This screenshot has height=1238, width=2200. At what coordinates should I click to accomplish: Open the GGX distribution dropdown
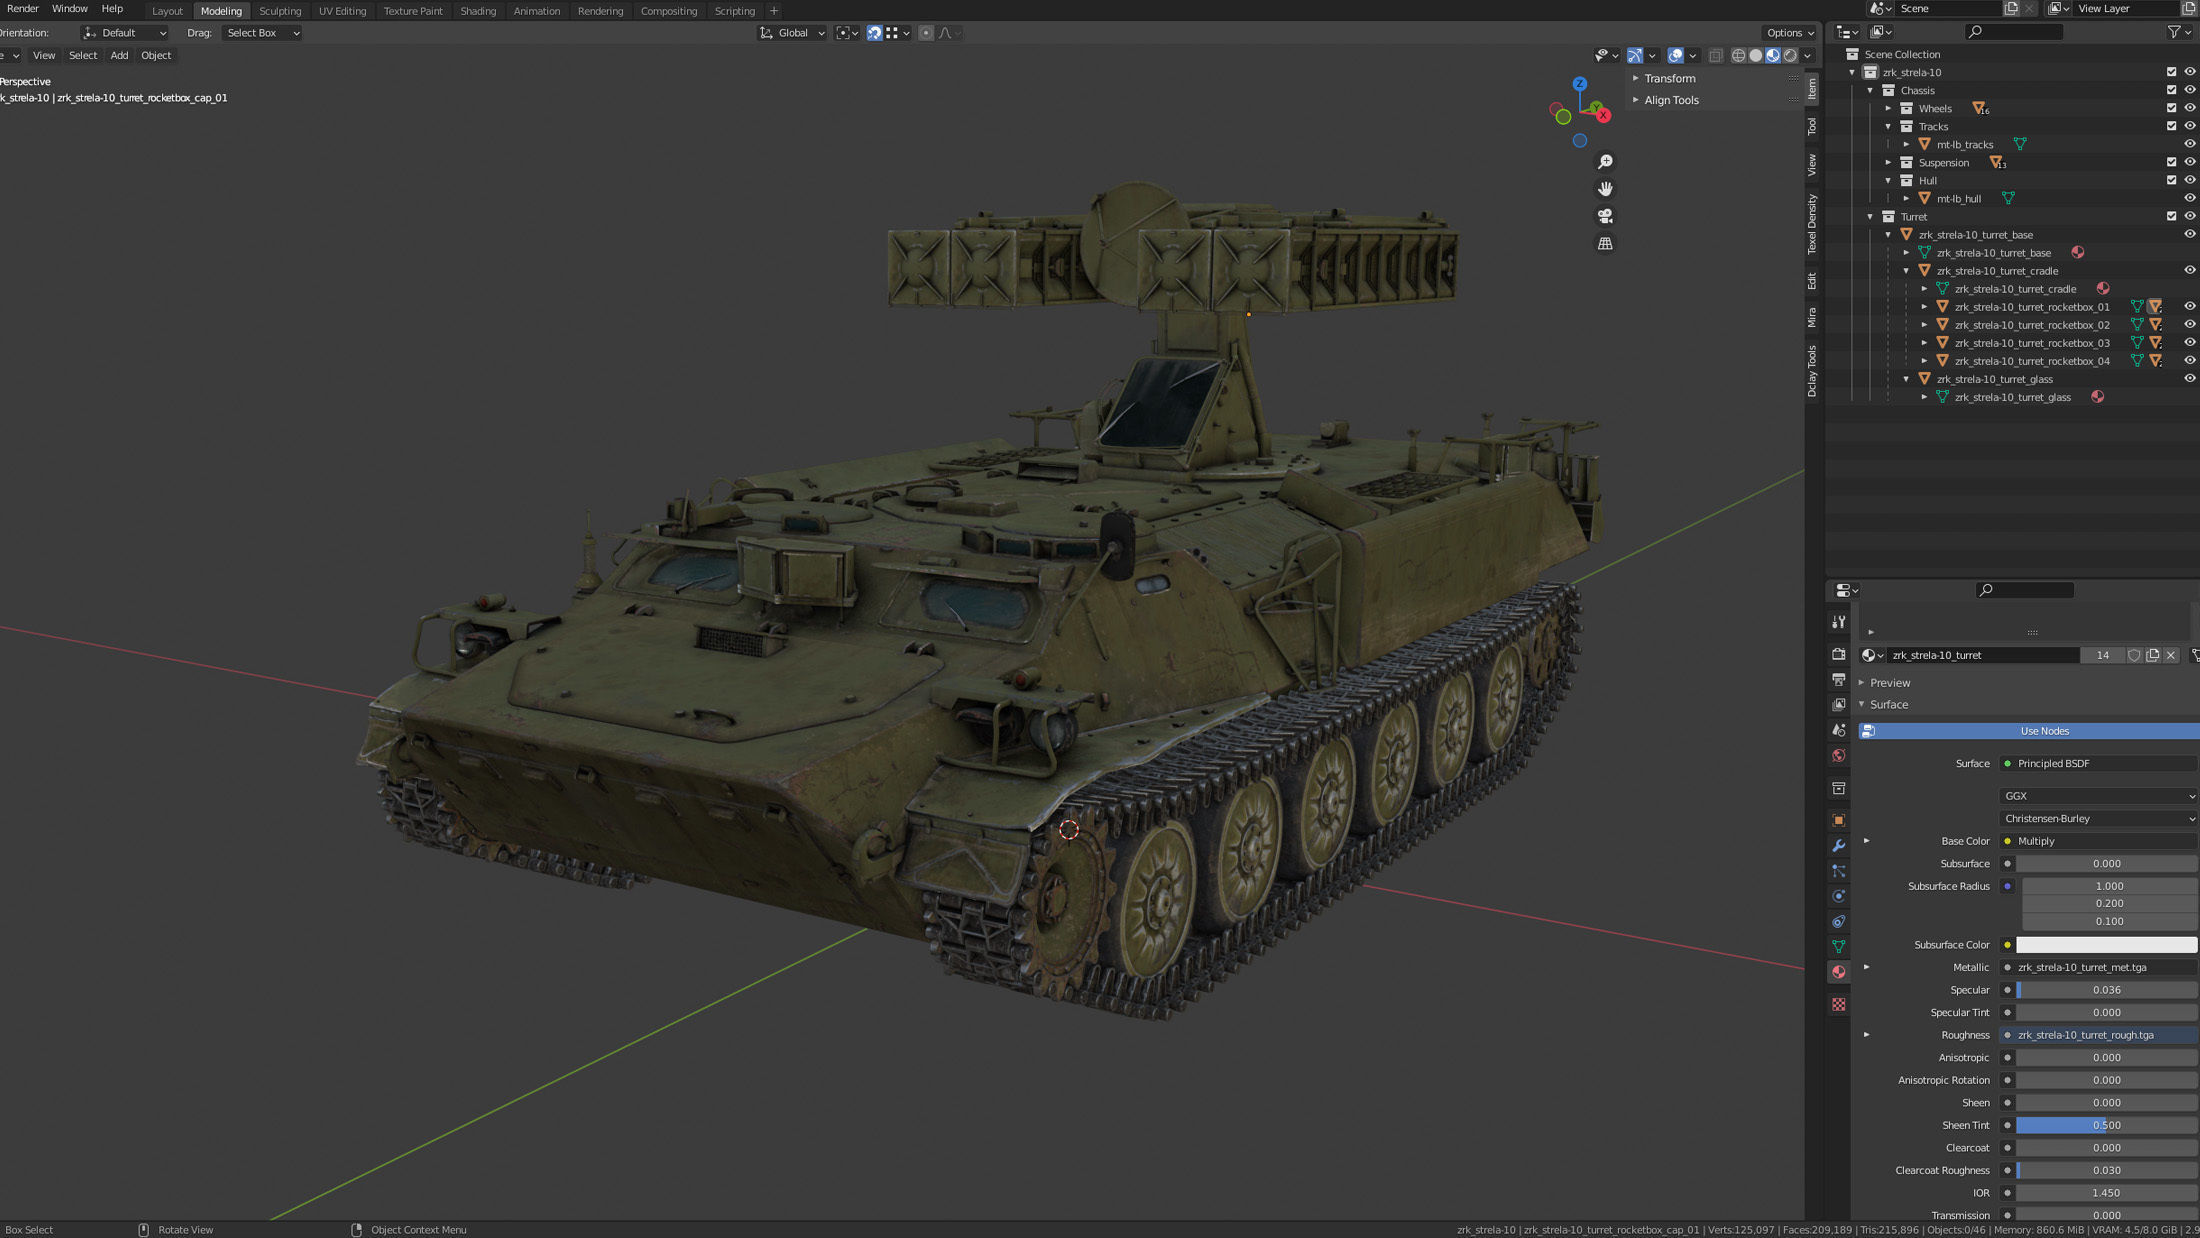click(x=2097, y=796)
